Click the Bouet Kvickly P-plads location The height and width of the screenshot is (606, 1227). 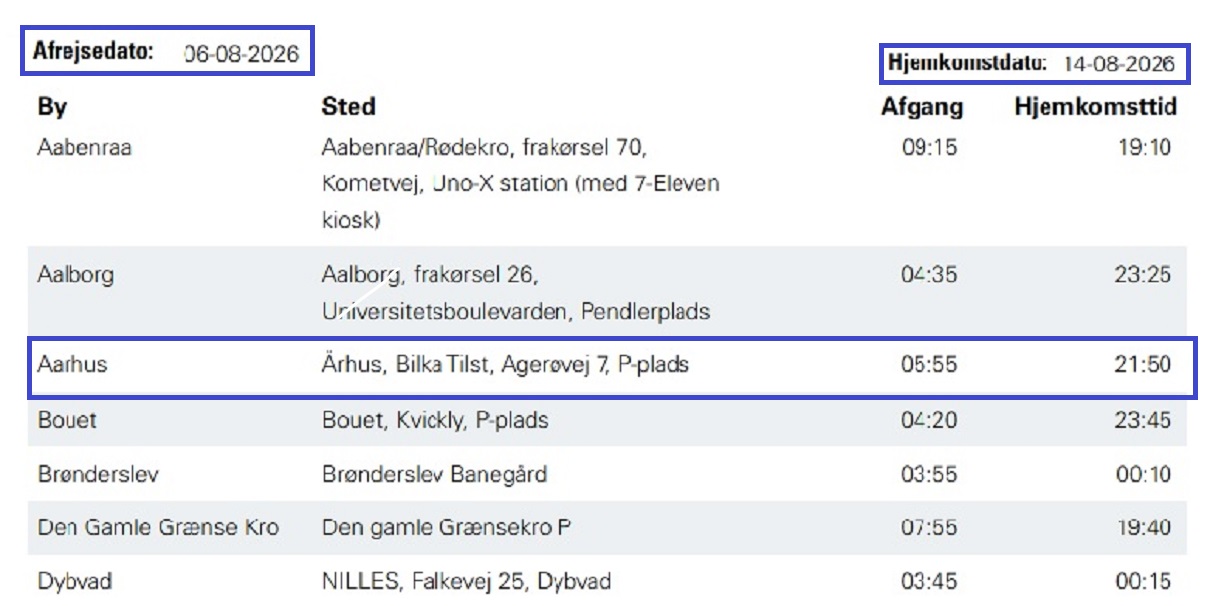coord(434,420)
